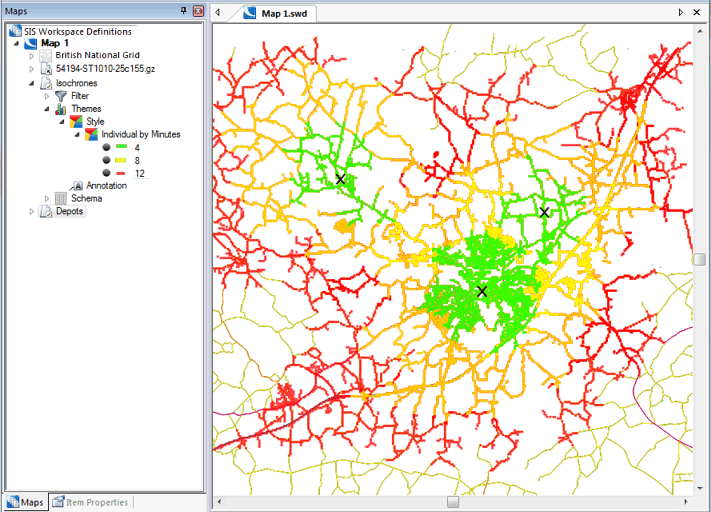Select the Annotation icon in tree

point(77,186)
